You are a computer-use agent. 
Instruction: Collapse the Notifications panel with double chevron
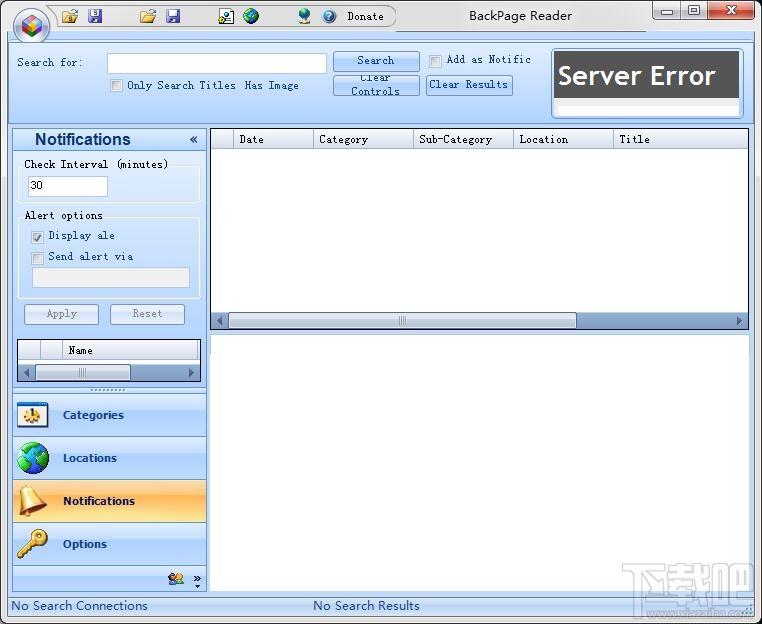tap(193, 139)
